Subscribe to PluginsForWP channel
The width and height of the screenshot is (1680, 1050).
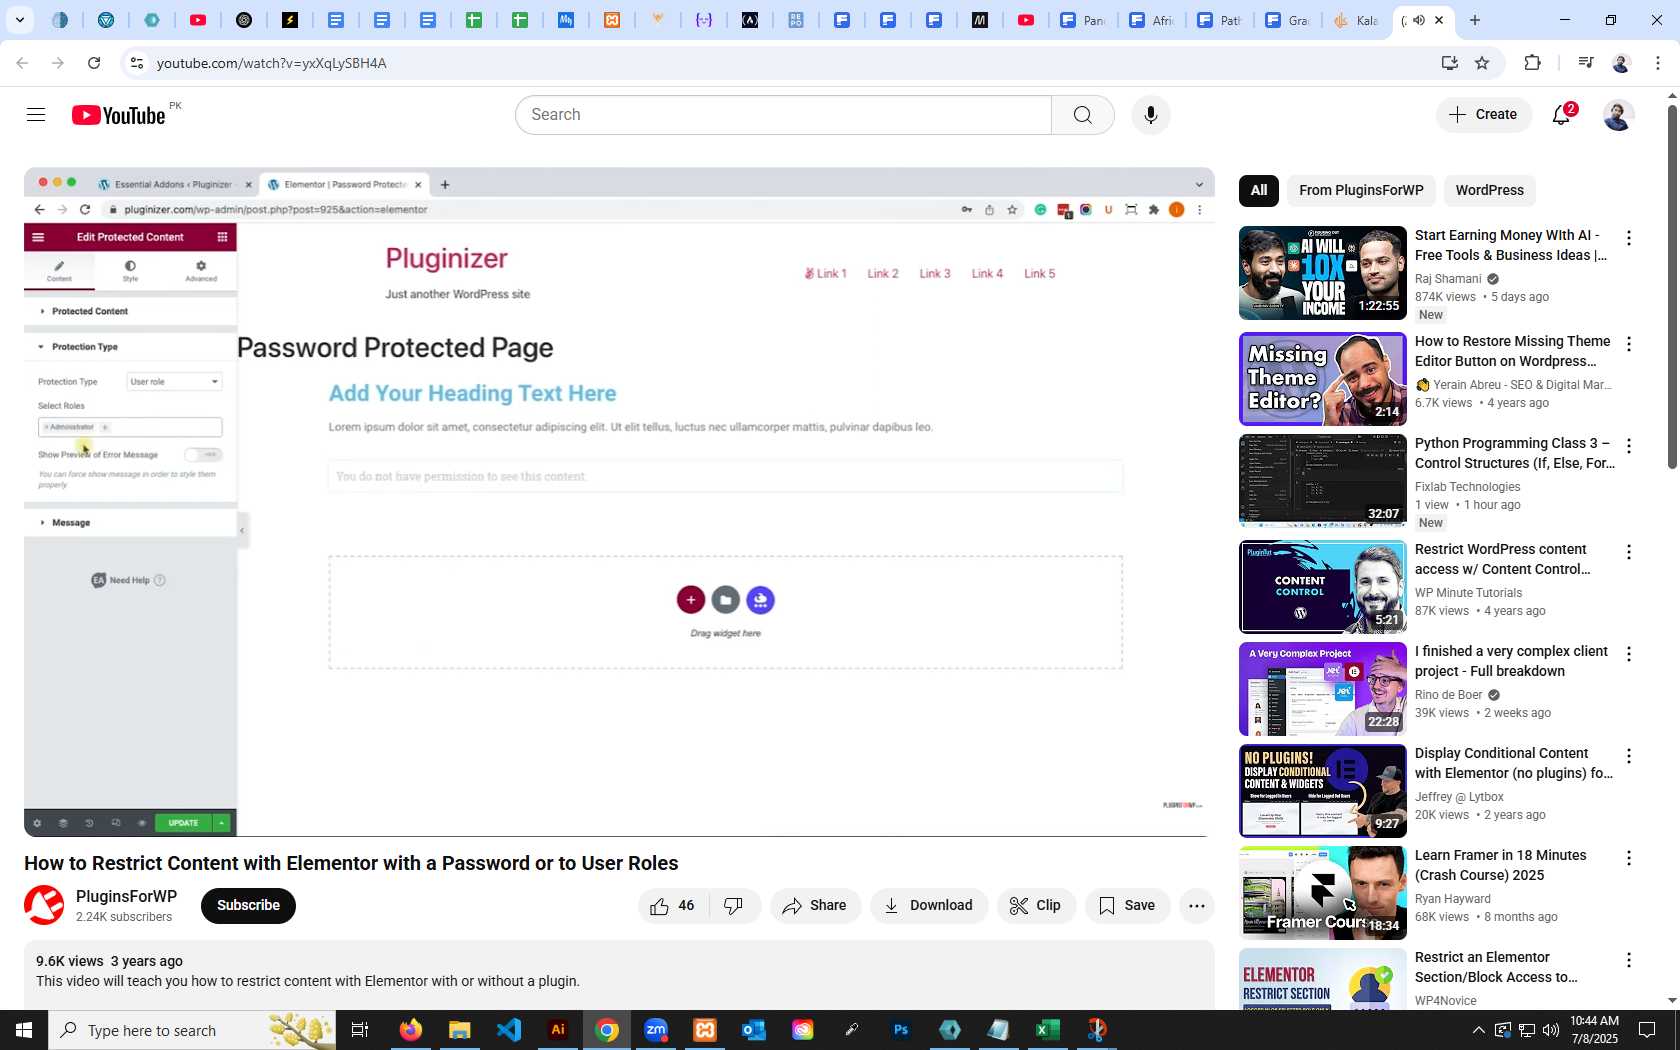pos(248,906)
